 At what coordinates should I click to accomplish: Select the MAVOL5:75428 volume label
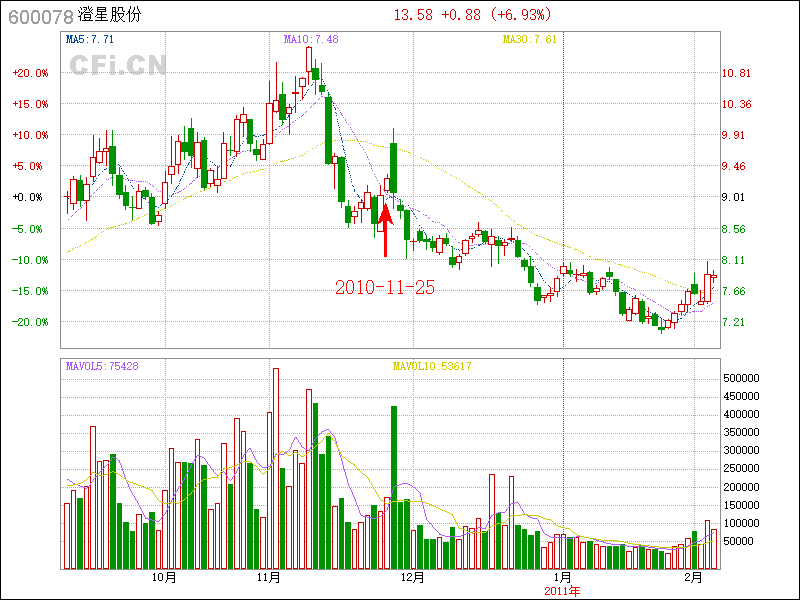pyautogui.click(x=102, y=366)
